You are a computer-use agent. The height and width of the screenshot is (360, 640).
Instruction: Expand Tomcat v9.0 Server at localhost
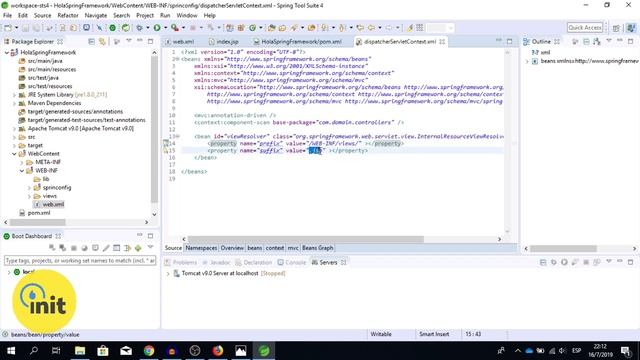(x=168, y=273)
